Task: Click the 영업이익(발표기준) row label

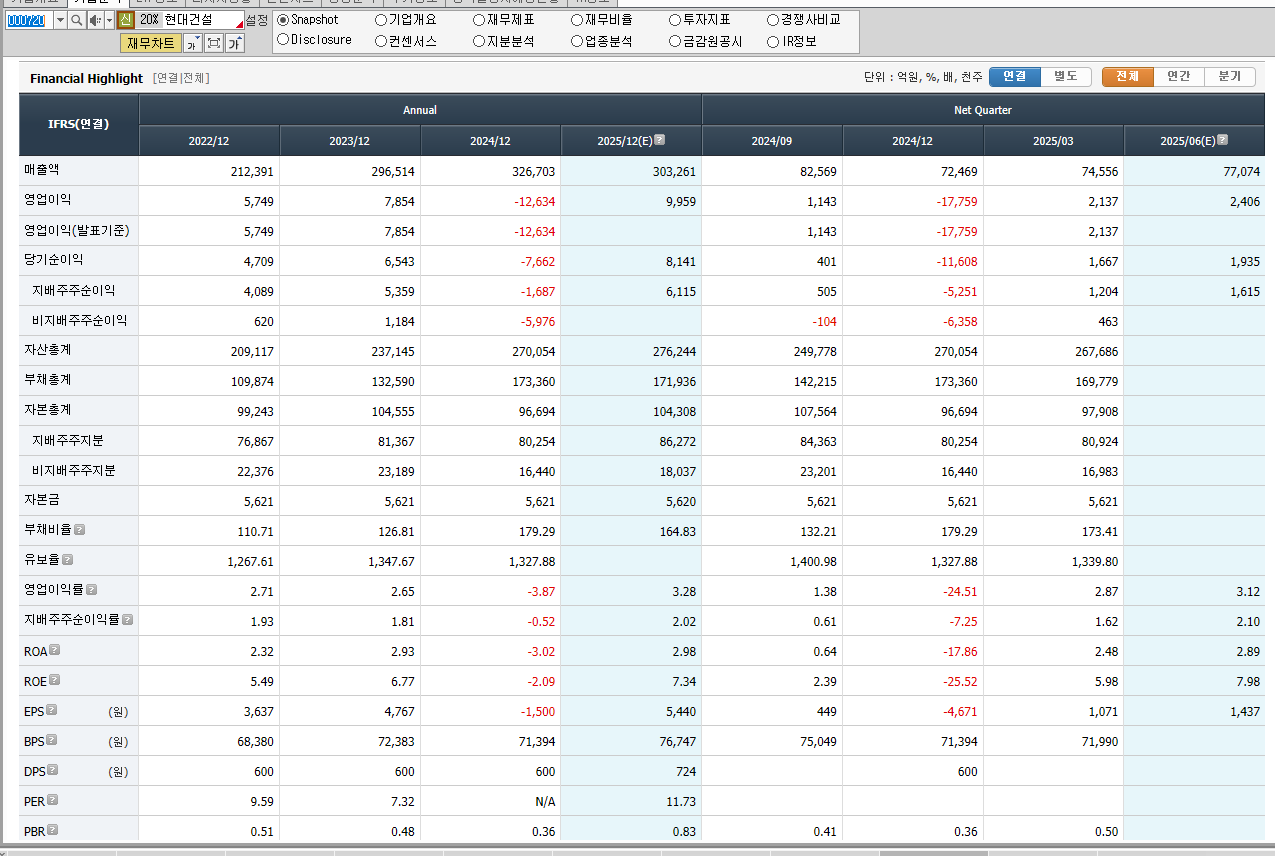Action: (x=77, y=230)
